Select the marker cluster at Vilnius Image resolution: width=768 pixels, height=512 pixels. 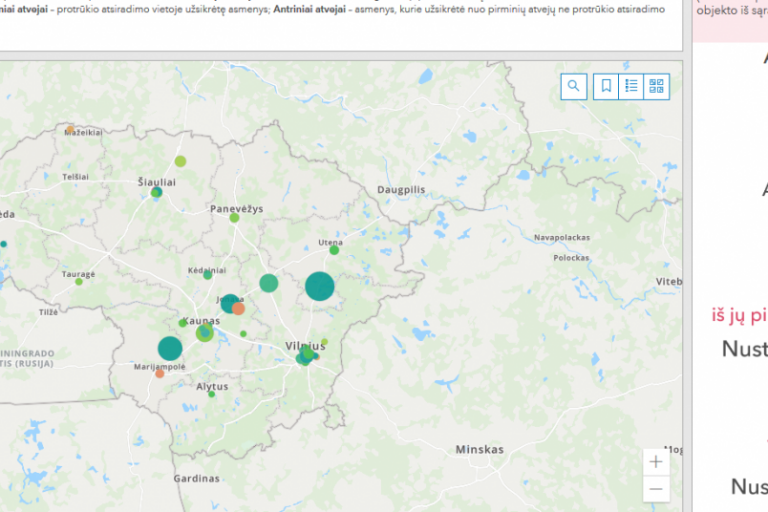click(307, 355)
